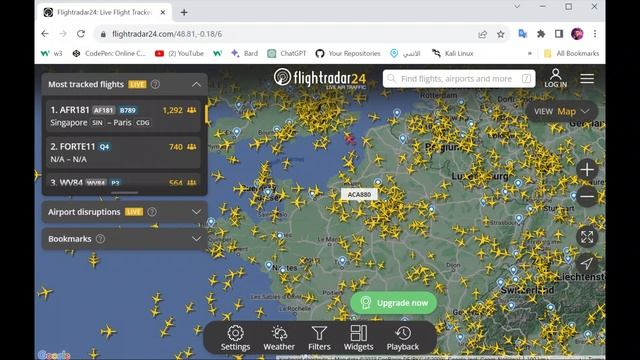Viewport: 640px width, 360px height.
Task: Show more bookmarks with chevron
Action: tap(529, 53)
